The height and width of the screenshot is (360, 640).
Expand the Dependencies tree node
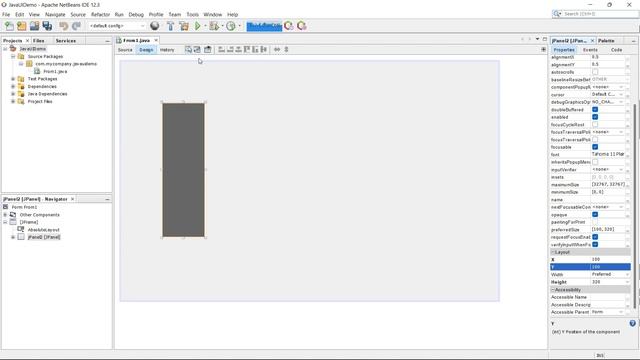pyautogui.click(x=13, y=87)
